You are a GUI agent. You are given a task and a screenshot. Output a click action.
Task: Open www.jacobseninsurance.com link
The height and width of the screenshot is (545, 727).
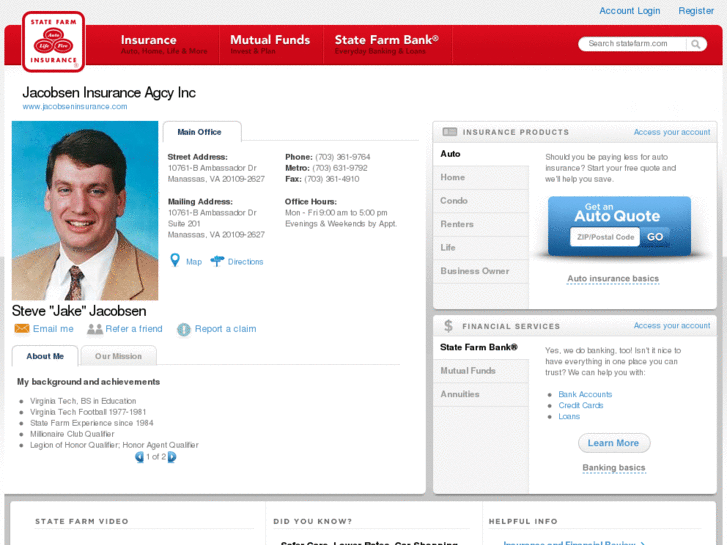click(75, 107)
